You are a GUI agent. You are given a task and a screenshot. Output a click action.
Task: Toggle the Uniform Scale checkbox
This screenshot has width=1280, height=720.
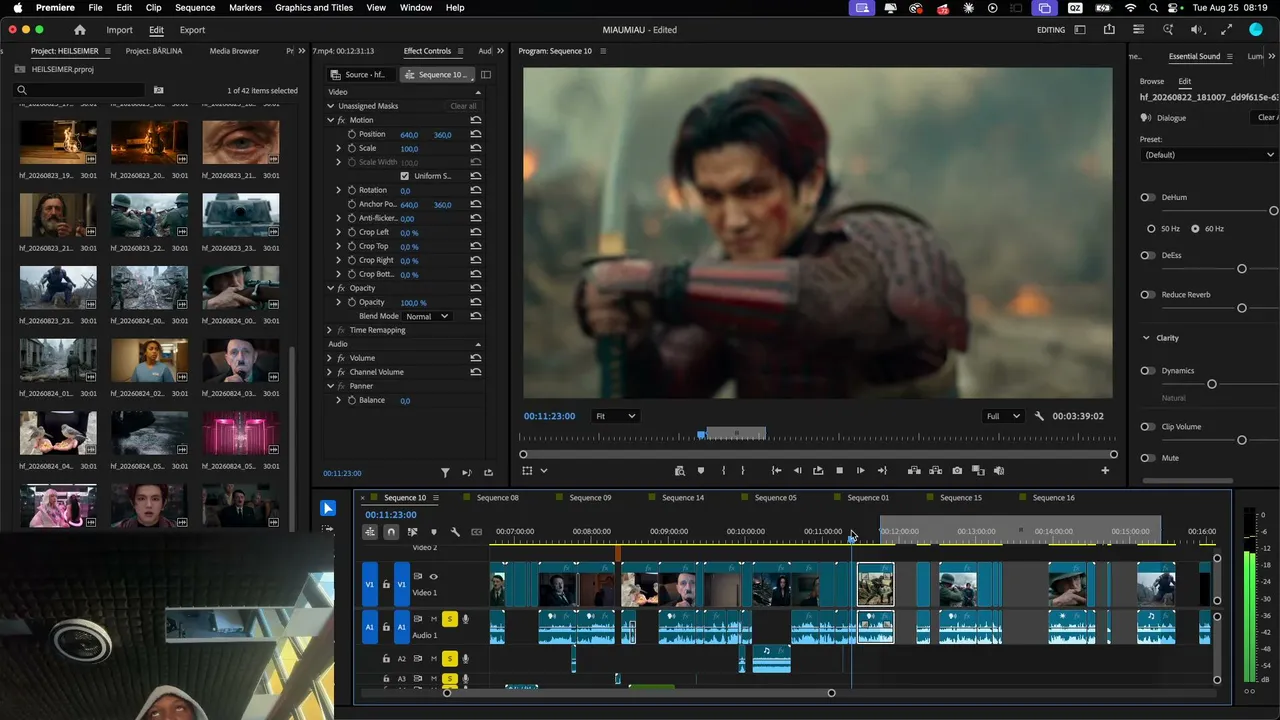[404, 176]
